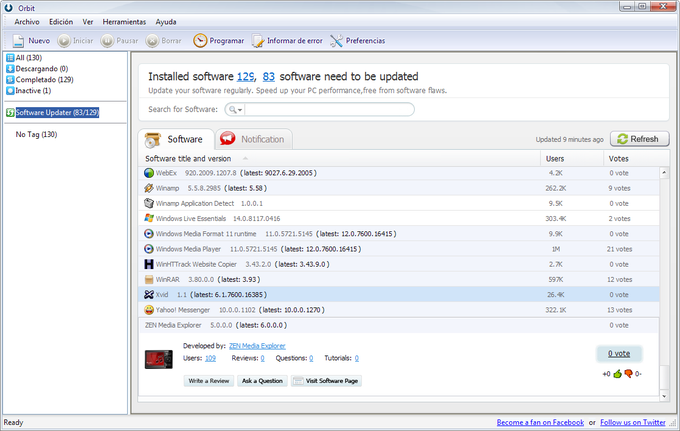Click the Orbit application logo in title bar
Viewport: 680px width, 431px height.
pos(8,8)
